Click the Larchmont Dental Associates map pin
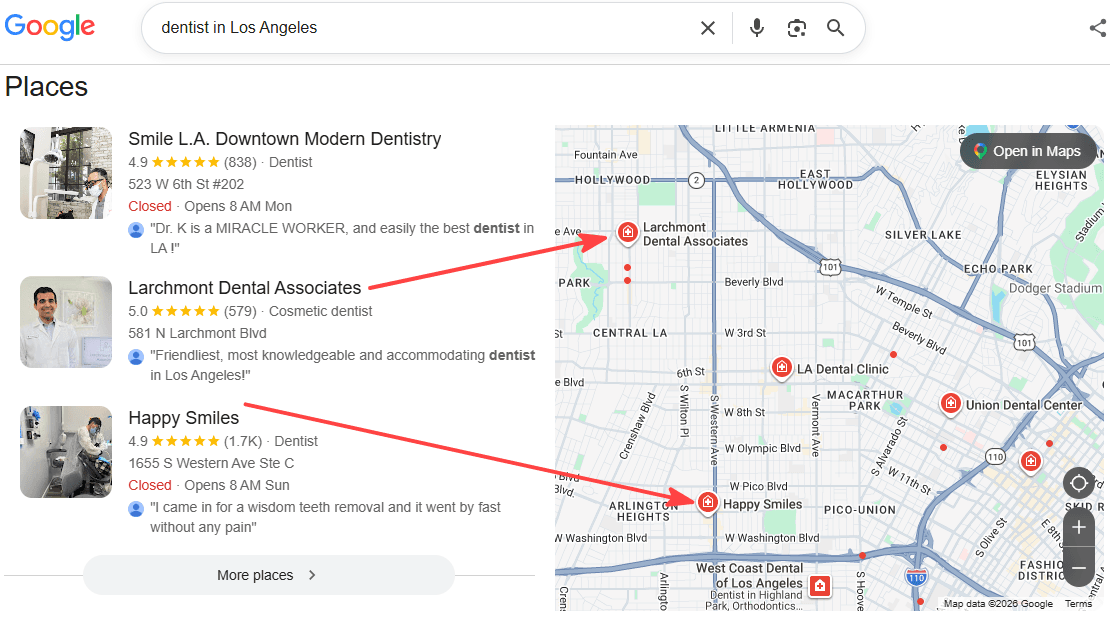Screen dimensions: 1110x626 tap(627, 232)
